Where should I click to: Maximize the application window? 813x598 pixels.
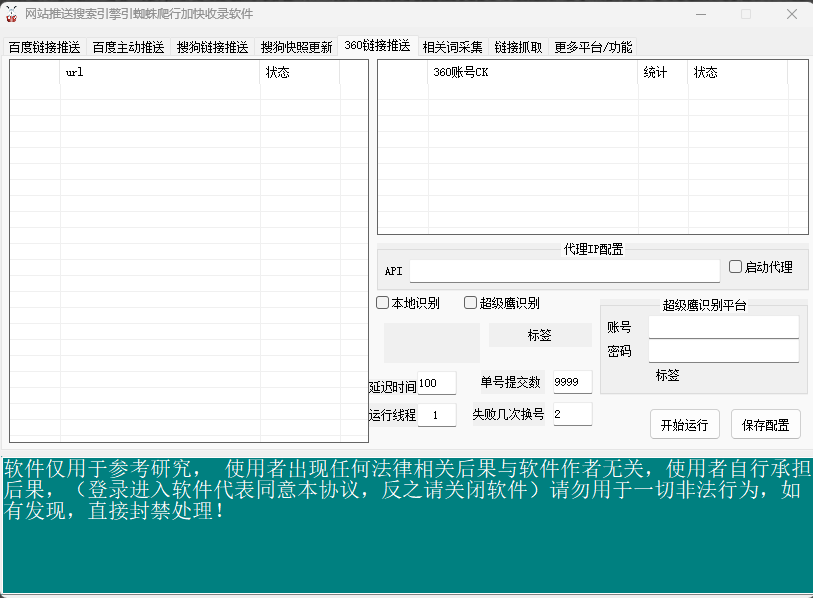(x=745, y=14)
